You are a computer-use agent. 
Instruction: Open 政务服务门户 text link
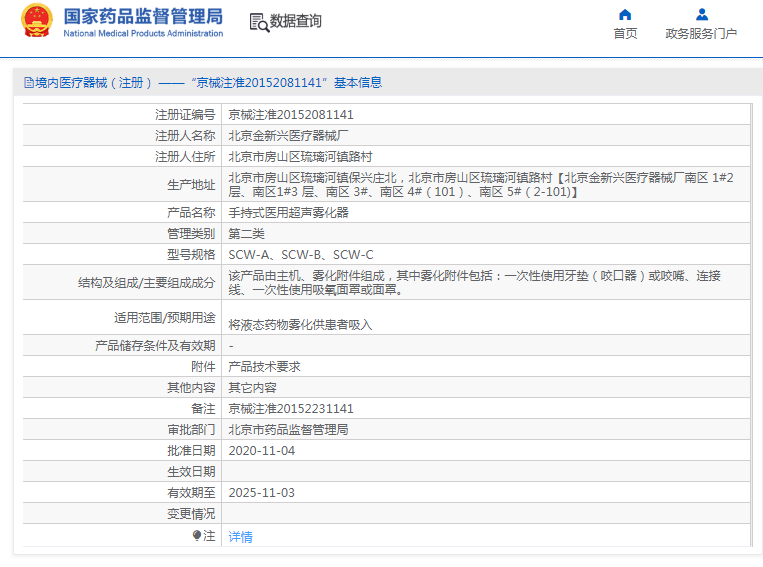pyautogui.click(x=701, y=33)
